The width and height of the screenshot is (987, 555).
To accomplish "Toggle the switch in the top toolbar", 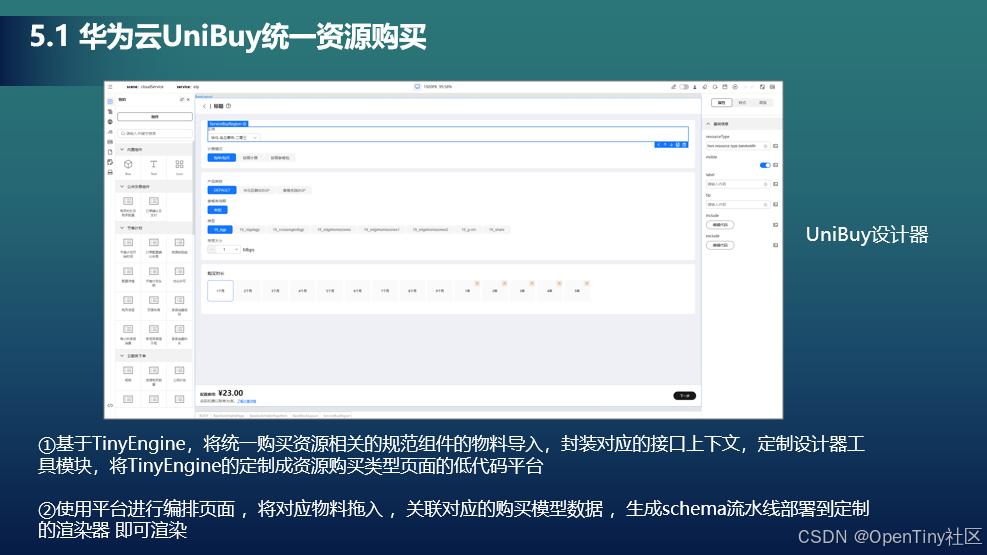I will [x=684, y=87].
